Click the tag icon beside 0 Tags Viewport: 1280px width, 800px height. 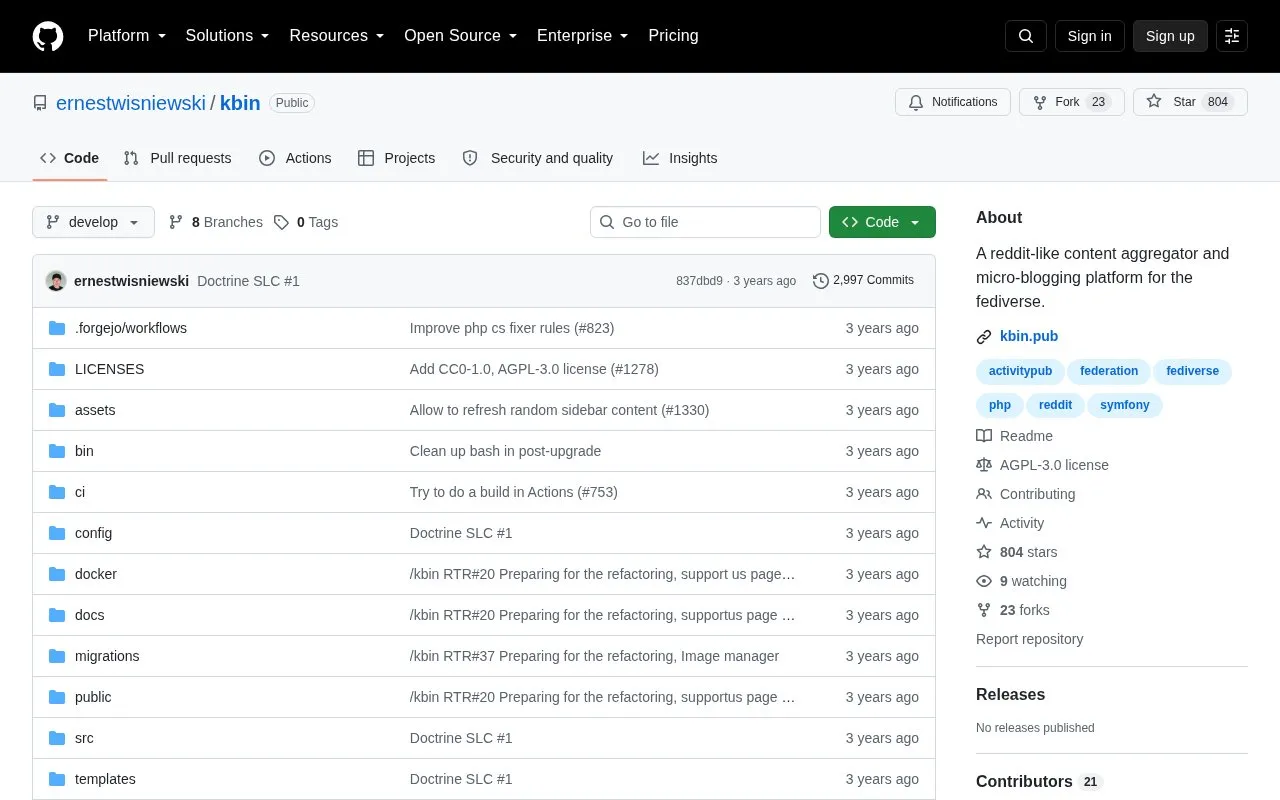pos(282,222)
